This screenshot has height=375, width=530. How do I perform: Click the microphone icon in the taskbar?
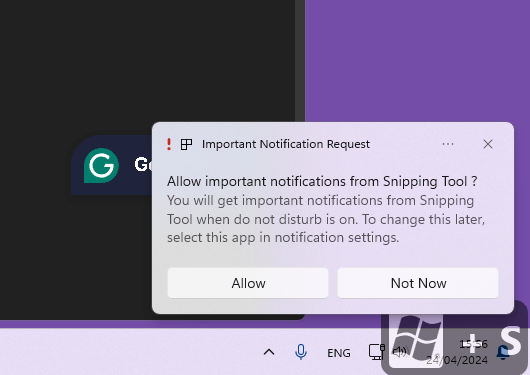(x=300, y=352)
